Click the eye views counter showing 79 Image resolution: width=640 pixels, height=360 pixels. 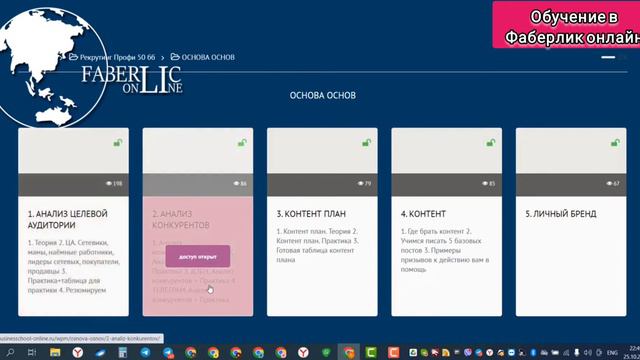coord(364,184)
